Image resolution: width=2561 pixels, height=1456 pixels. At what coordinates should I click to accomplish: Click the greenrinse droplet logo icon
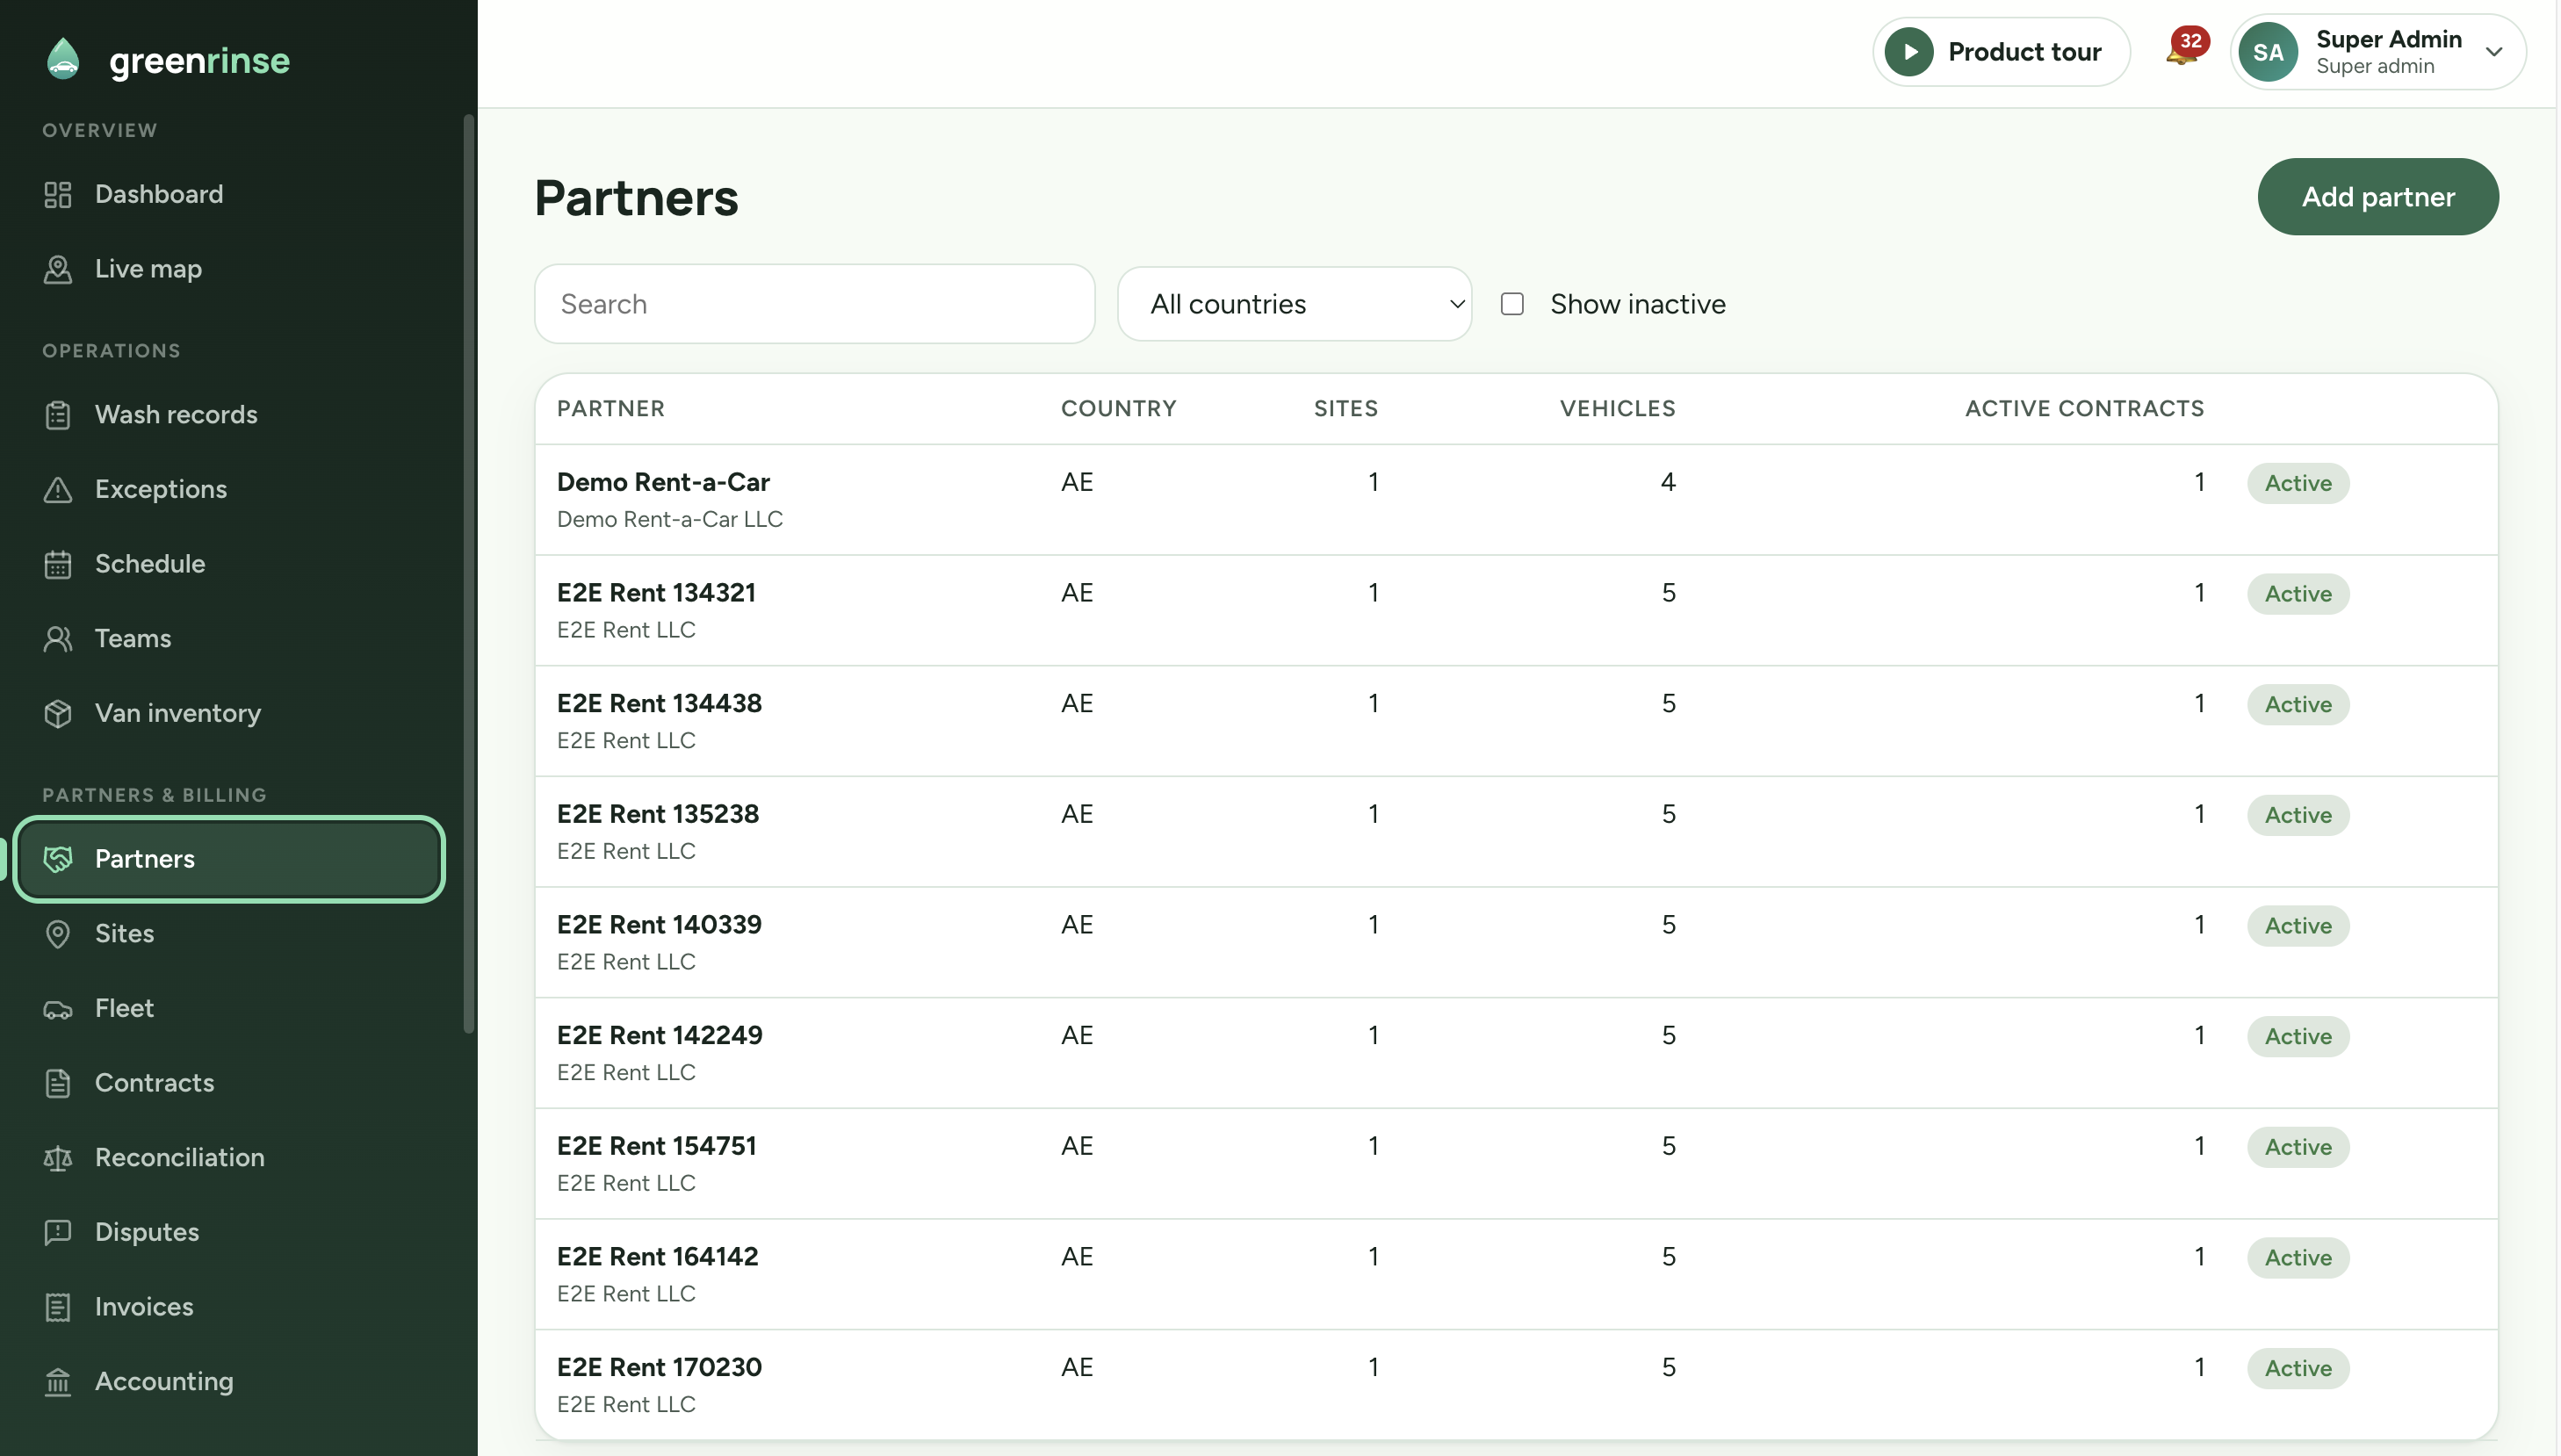click(63, 59)
